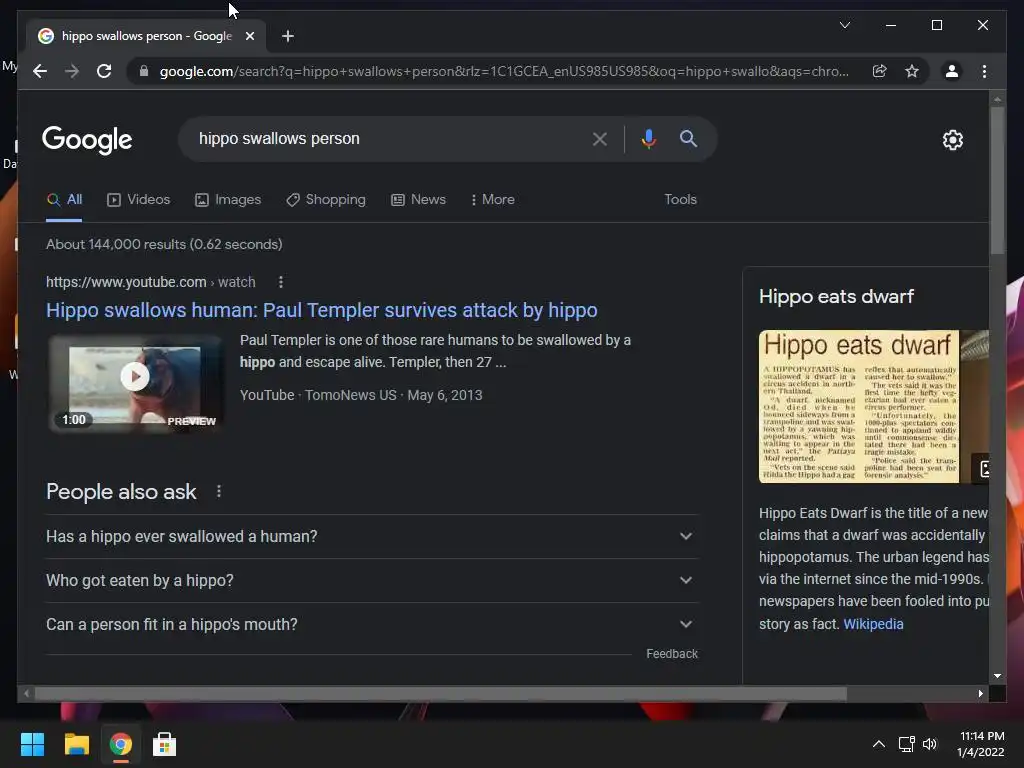The image size is (1024, 768).
Task: Expand 'Can a person fit in a hippo's mouth?'
Action: click(x=372, y=624)
